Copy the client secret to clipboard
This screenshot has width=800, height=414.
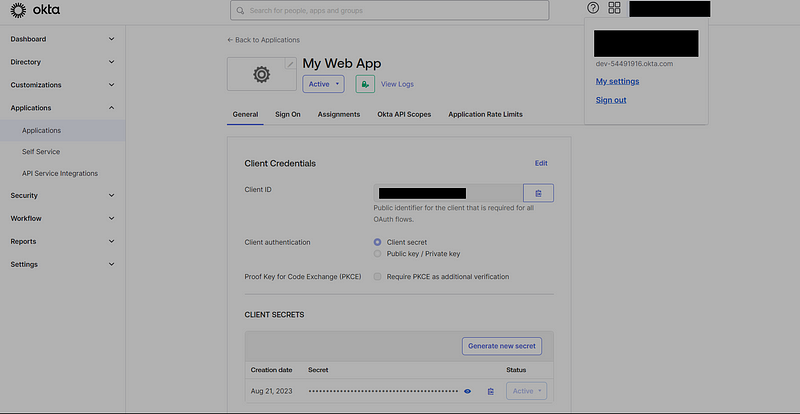click(490, 392)
